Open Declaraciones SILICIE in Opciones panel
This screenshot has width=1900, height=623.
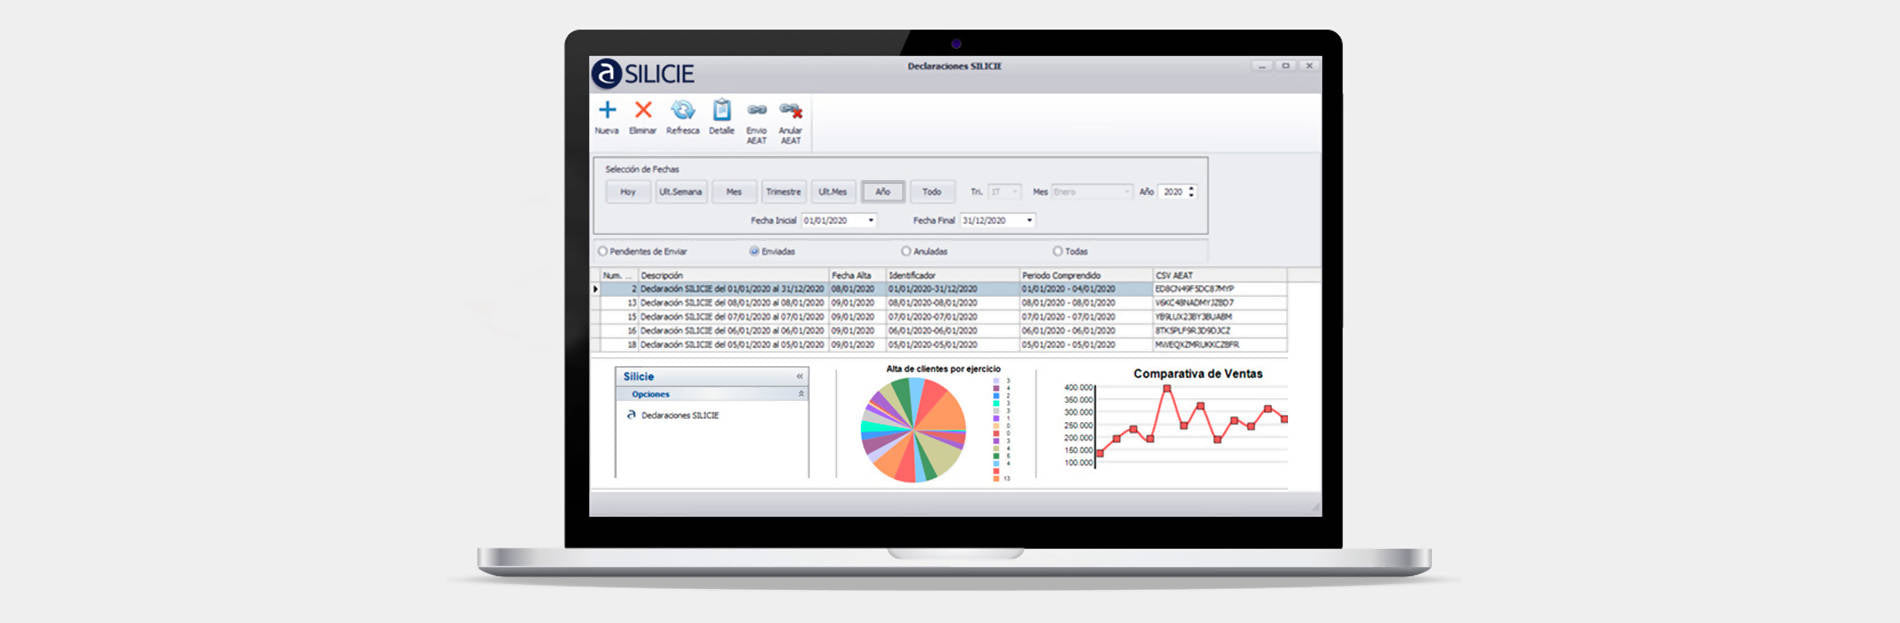pos(679,415)
